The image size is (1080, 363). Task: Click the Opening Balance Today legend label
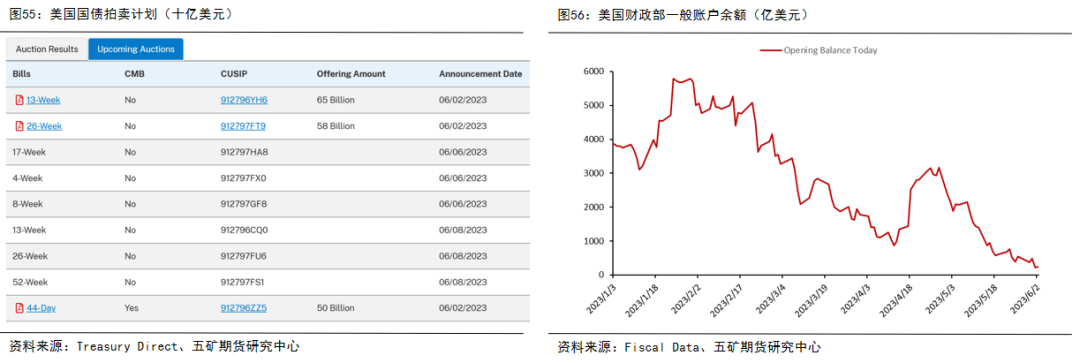(x=831, y=50)
